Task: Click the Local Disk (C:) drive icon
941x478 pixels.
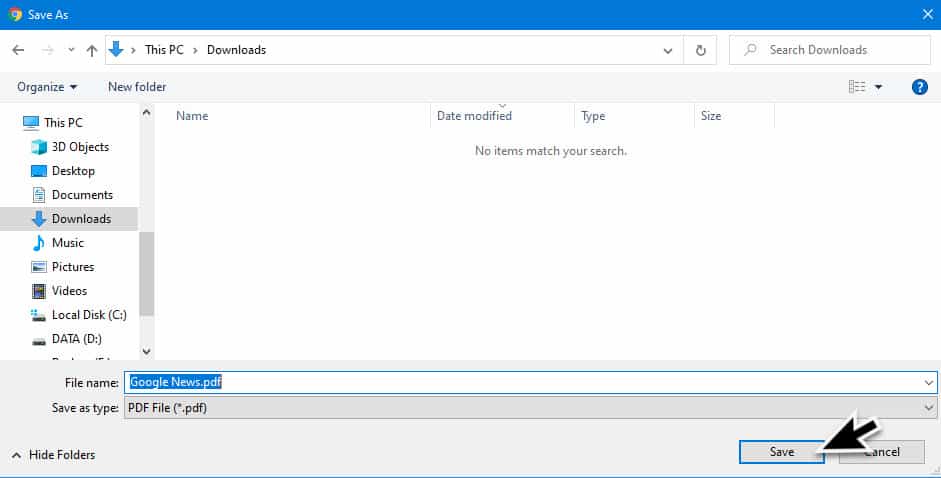Action: (x=38, y=315)
